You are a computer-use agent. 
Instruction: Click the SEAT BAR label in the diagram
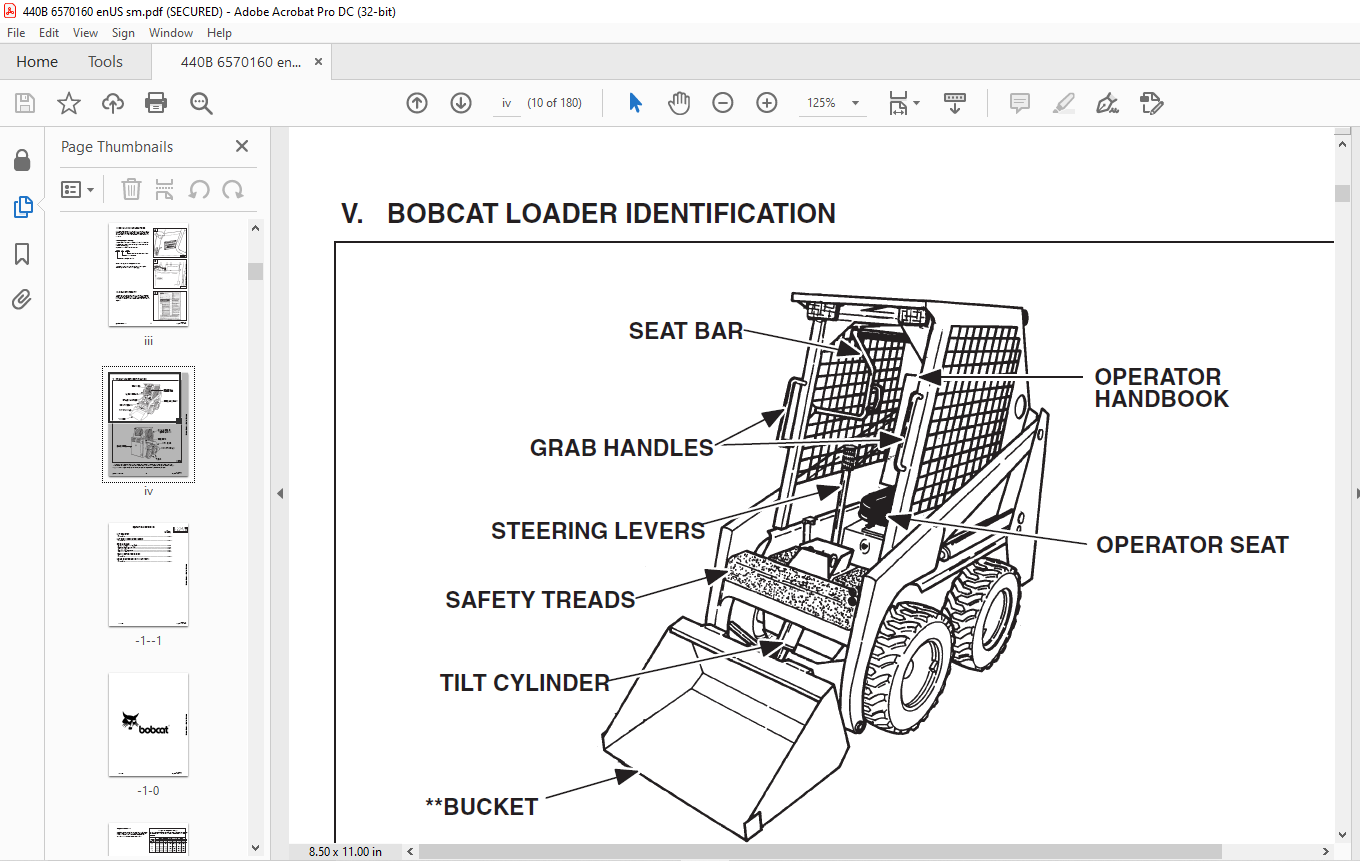pos(686,331)
